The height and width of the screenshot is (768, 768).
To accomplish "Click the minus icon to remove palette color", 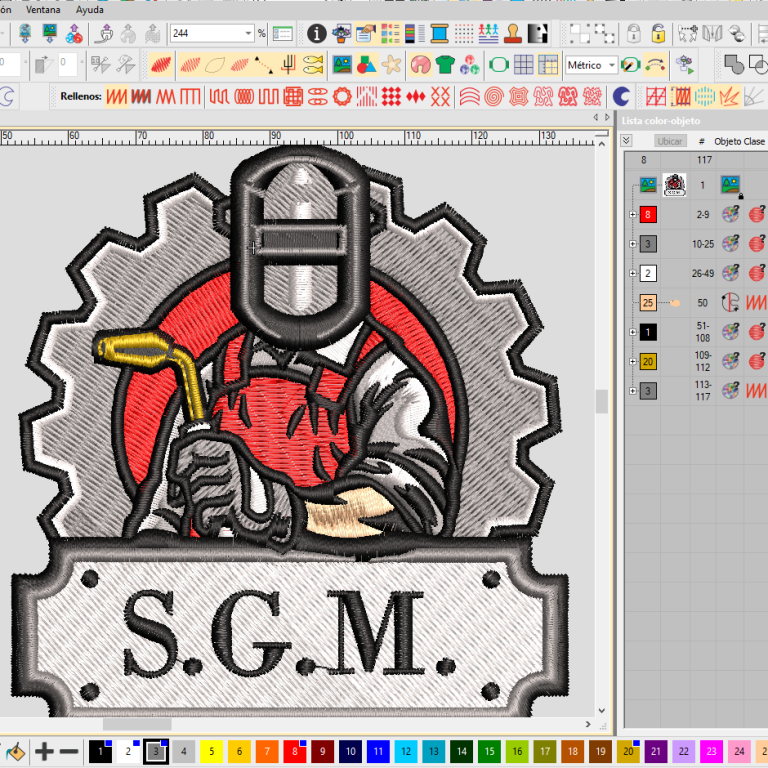I will pyautogui.click(x=69, y=751).
